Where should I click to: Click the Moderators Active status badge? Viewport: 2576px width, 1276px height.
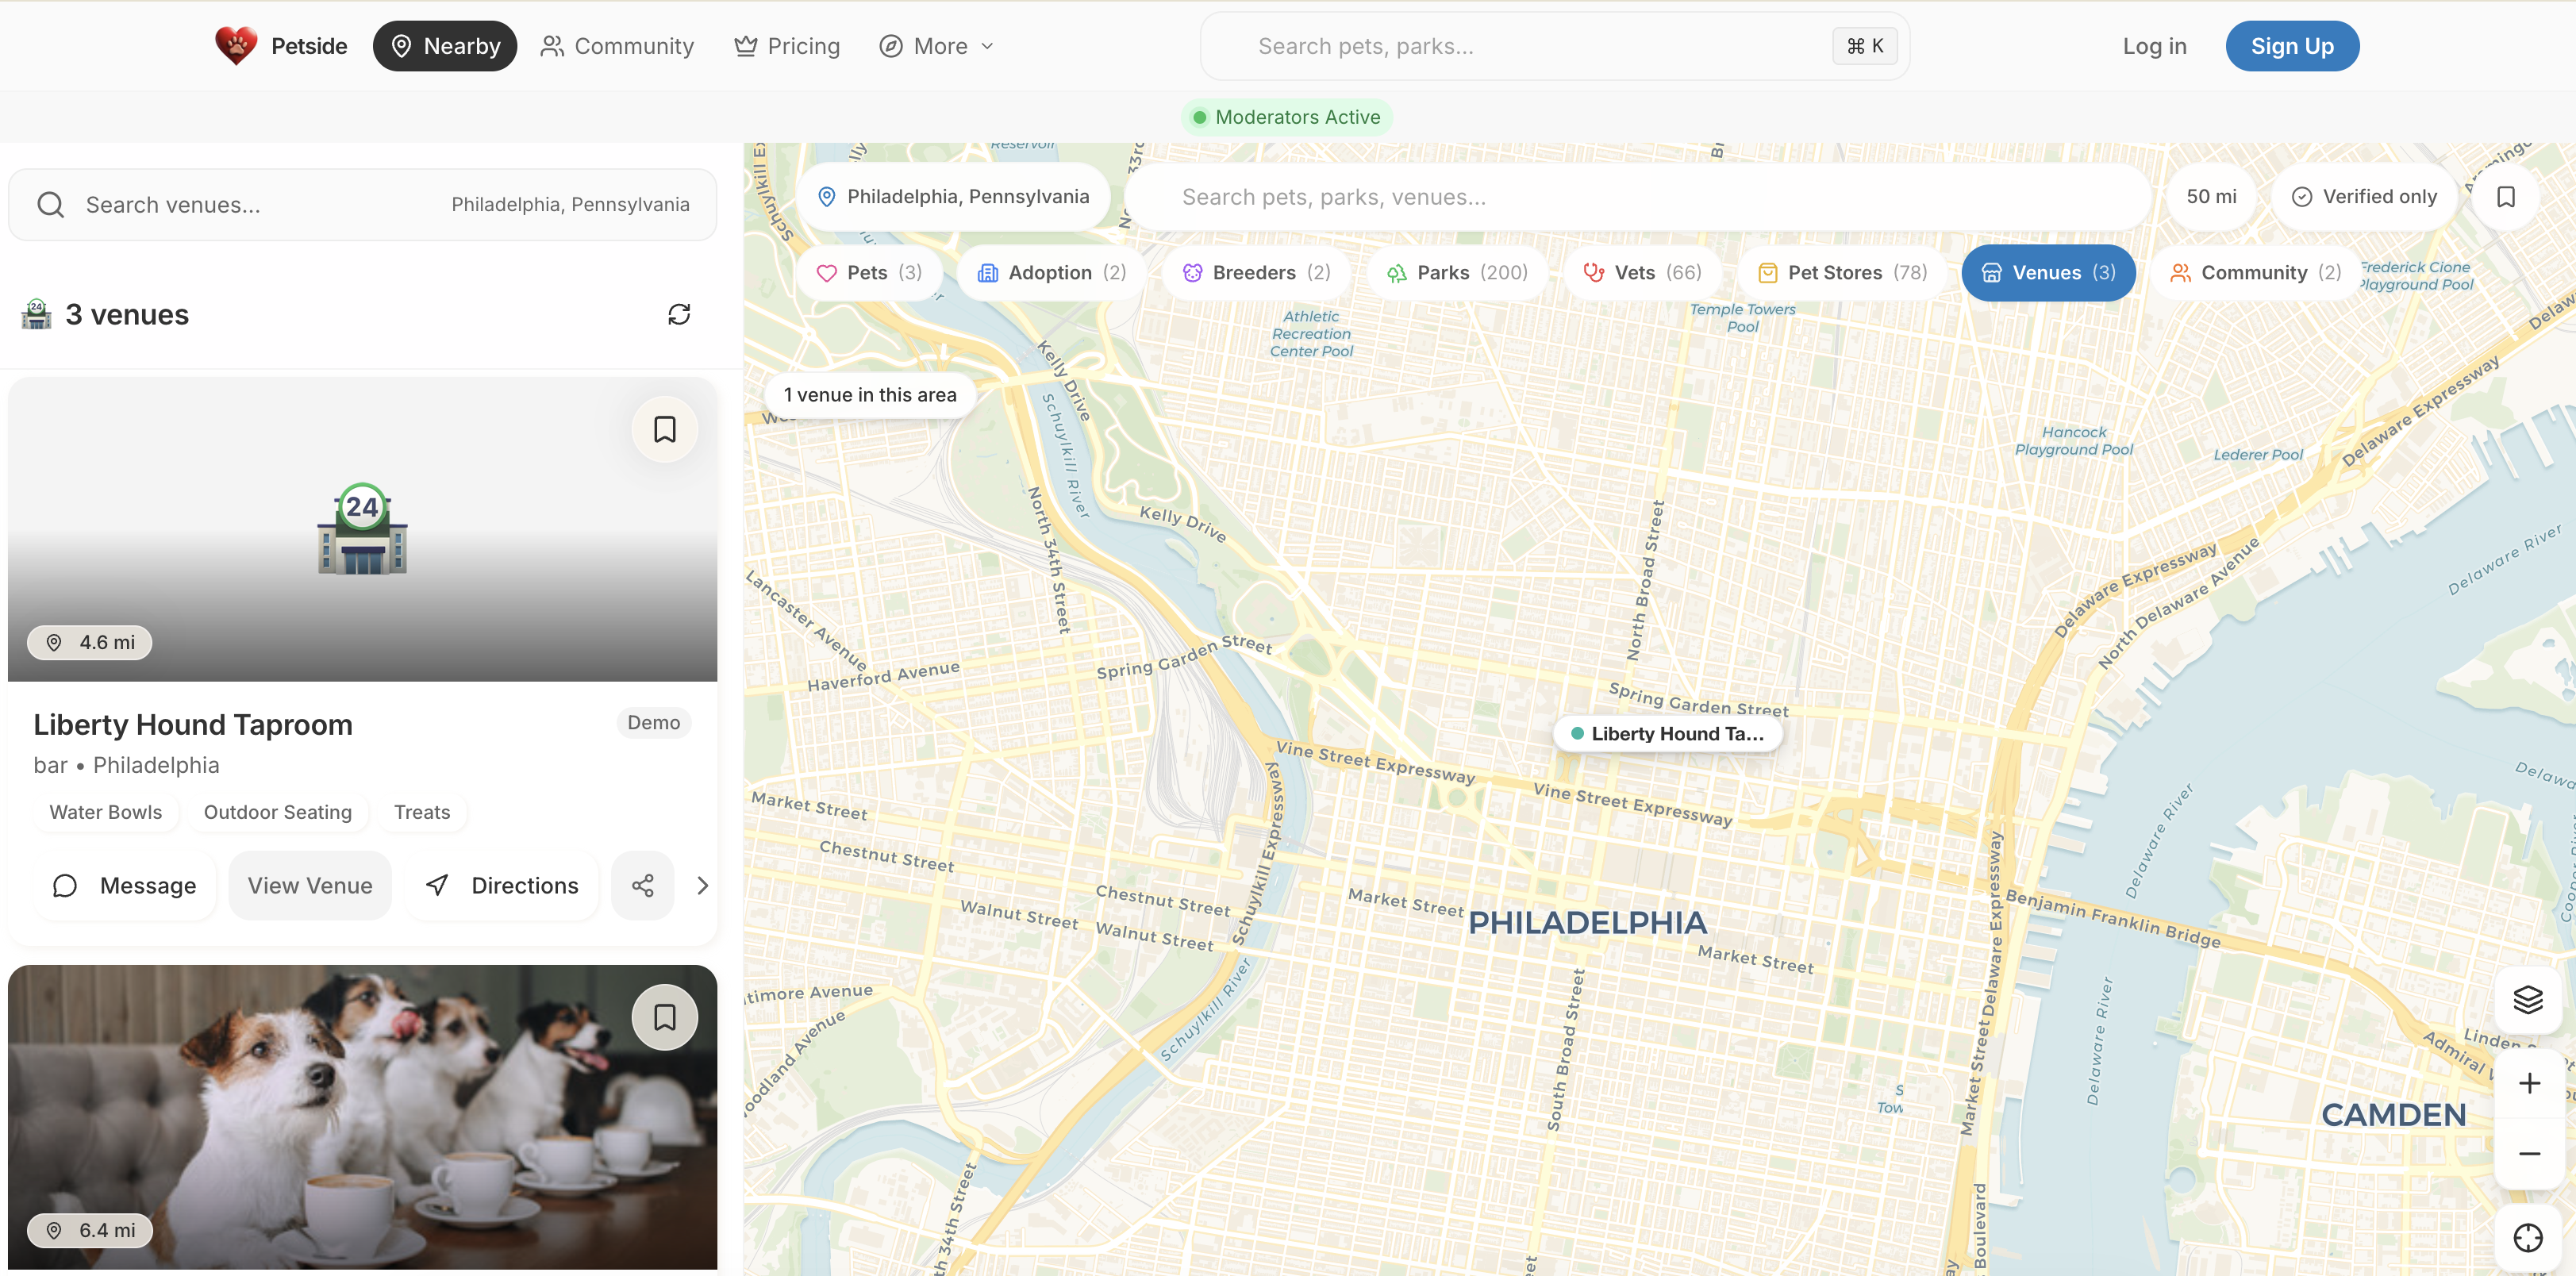click(x=1286, y=117)
